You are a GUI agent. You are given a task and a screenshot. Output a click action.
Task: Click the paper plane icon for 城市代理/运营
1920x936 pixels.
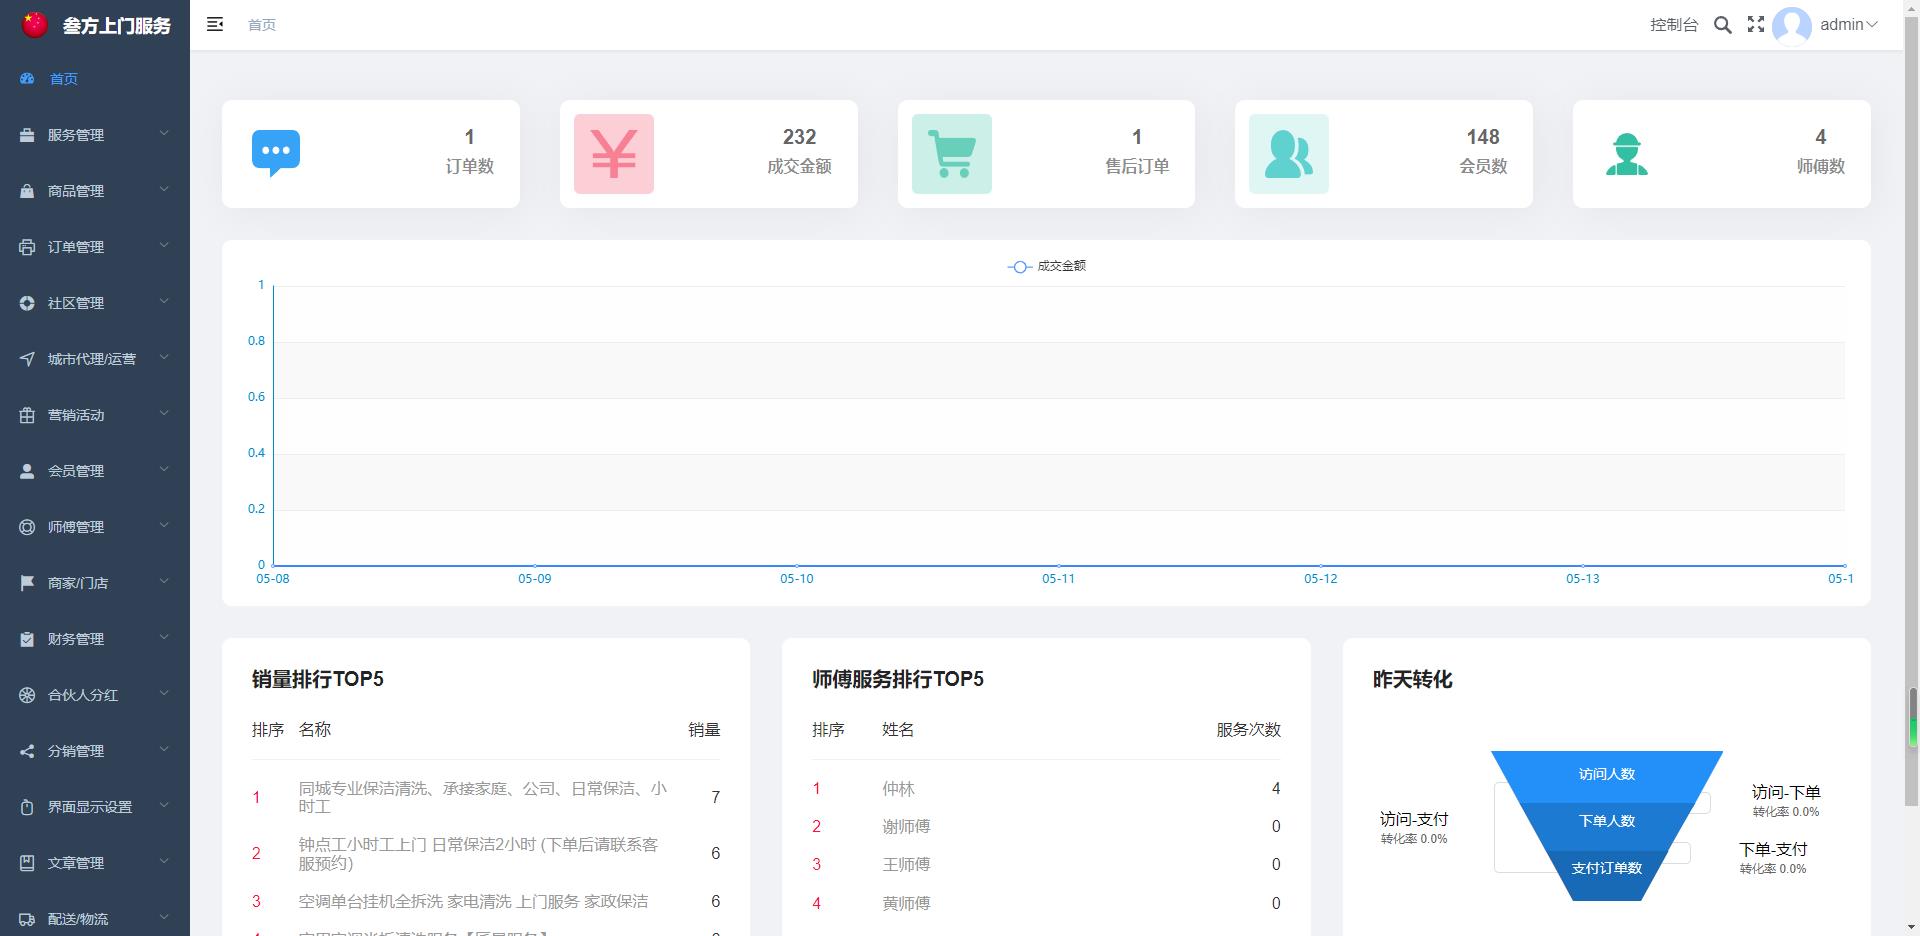click(27, 359)
